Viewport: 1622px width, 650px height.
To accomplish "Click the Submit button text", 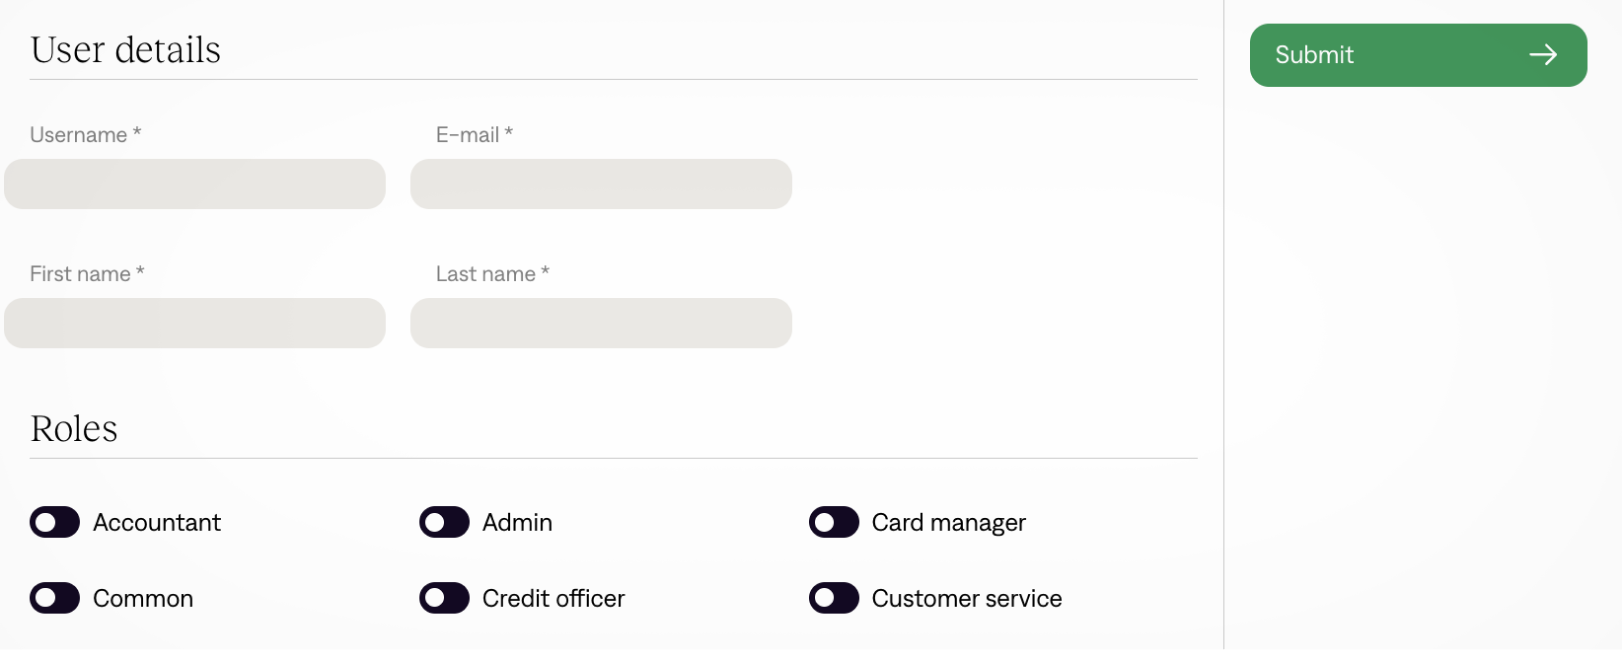I will coord(1313,55).
